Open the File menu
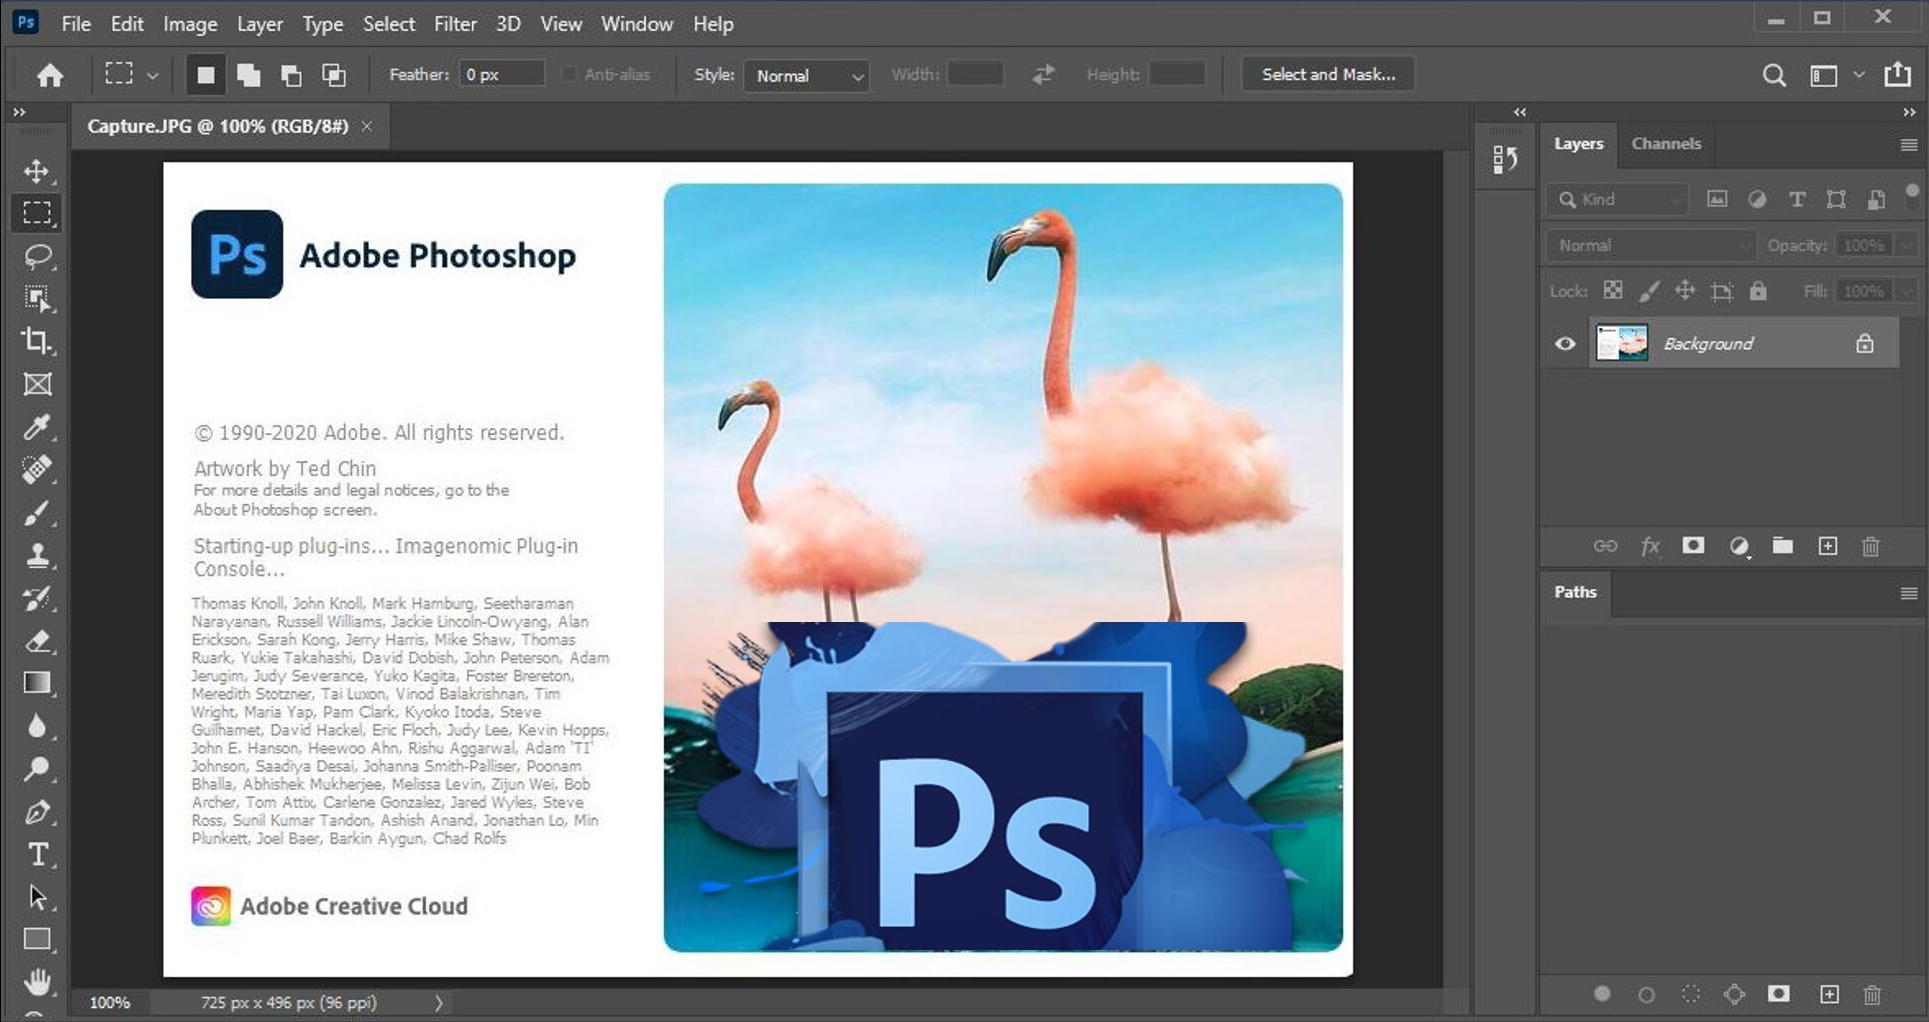This screenshot has width=1929, height=1022. (x=76, y=23)
